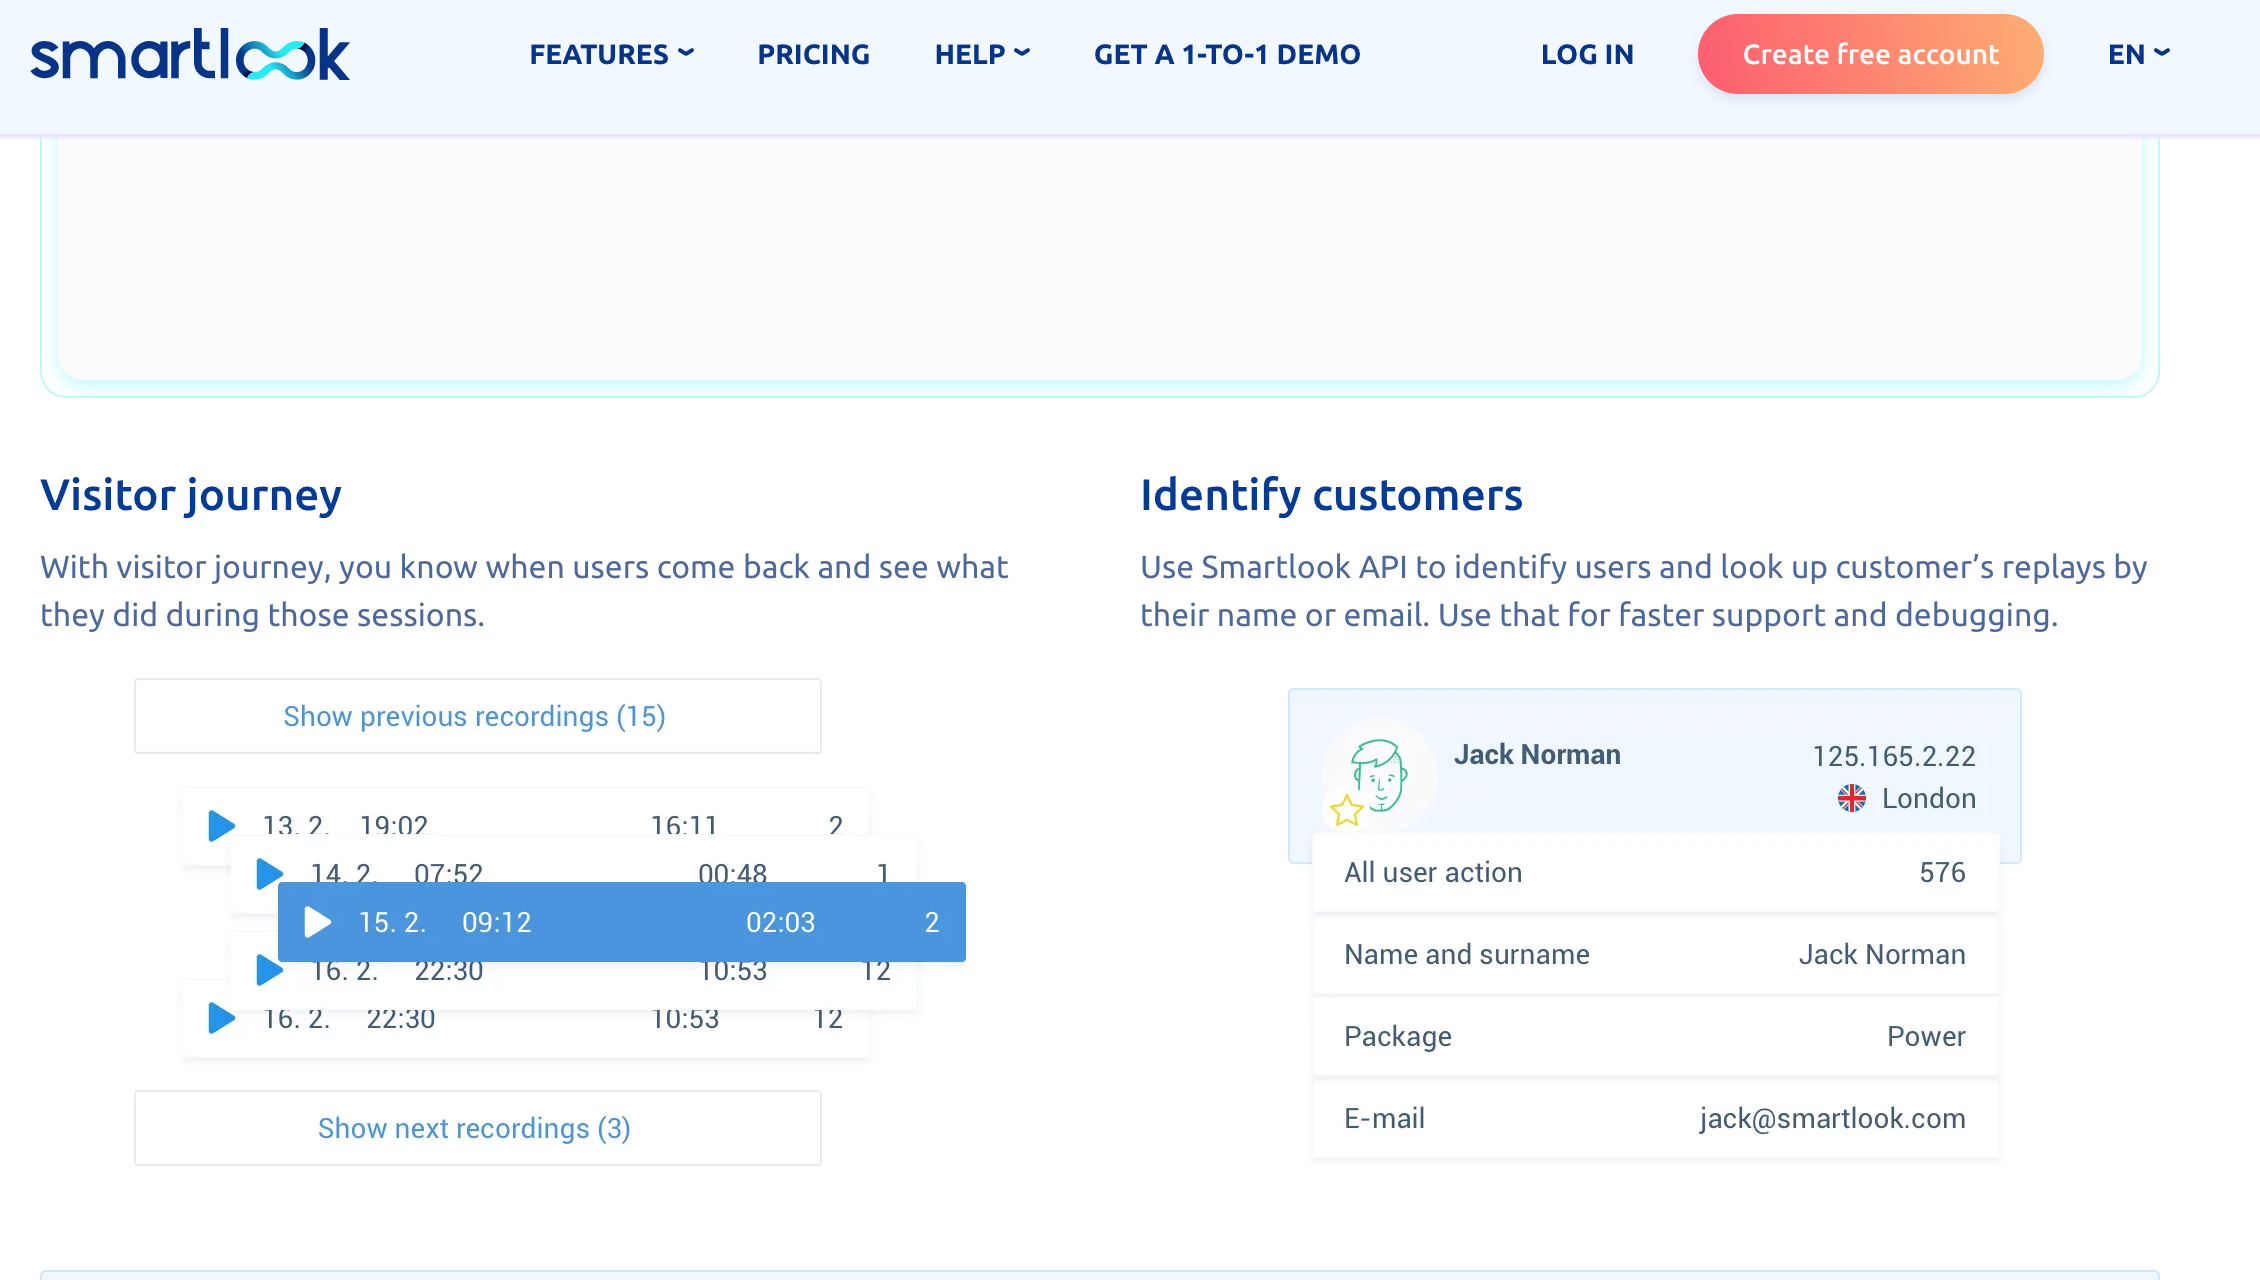Open Get a 1-to-1 Demo
The image size is (2260, 1280).
click(x=1227, y=54)
